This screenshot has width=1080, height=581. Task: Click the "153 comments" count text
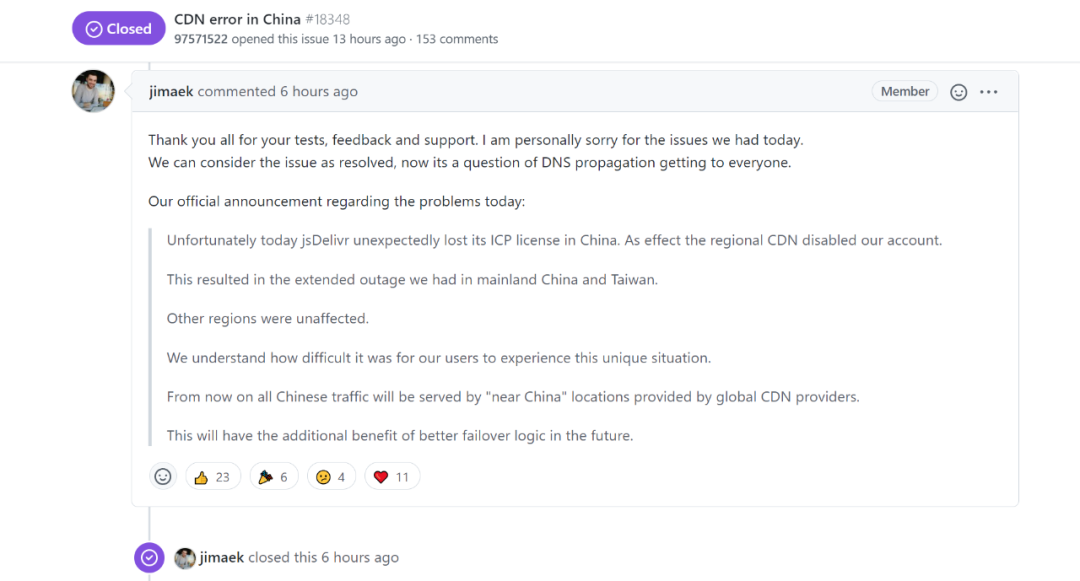[457, 39]
